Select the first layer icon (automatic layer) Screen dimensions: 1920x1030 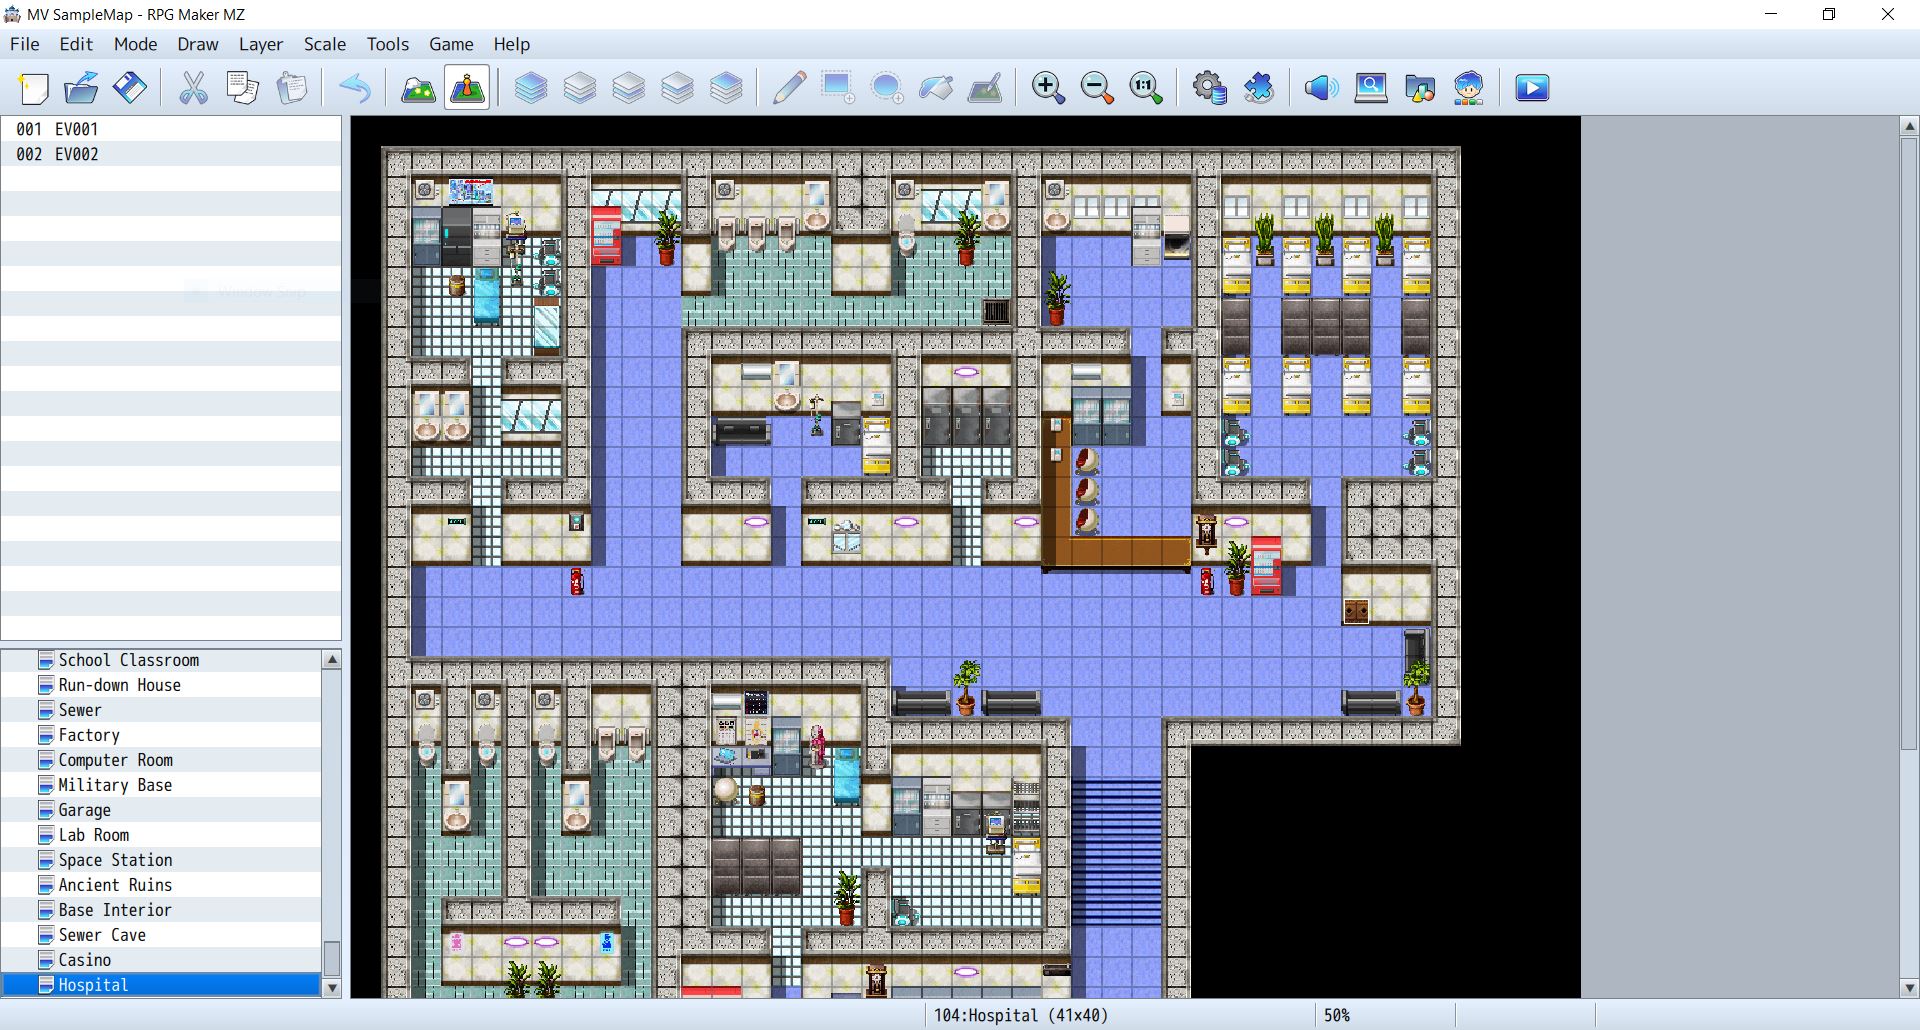531,88
